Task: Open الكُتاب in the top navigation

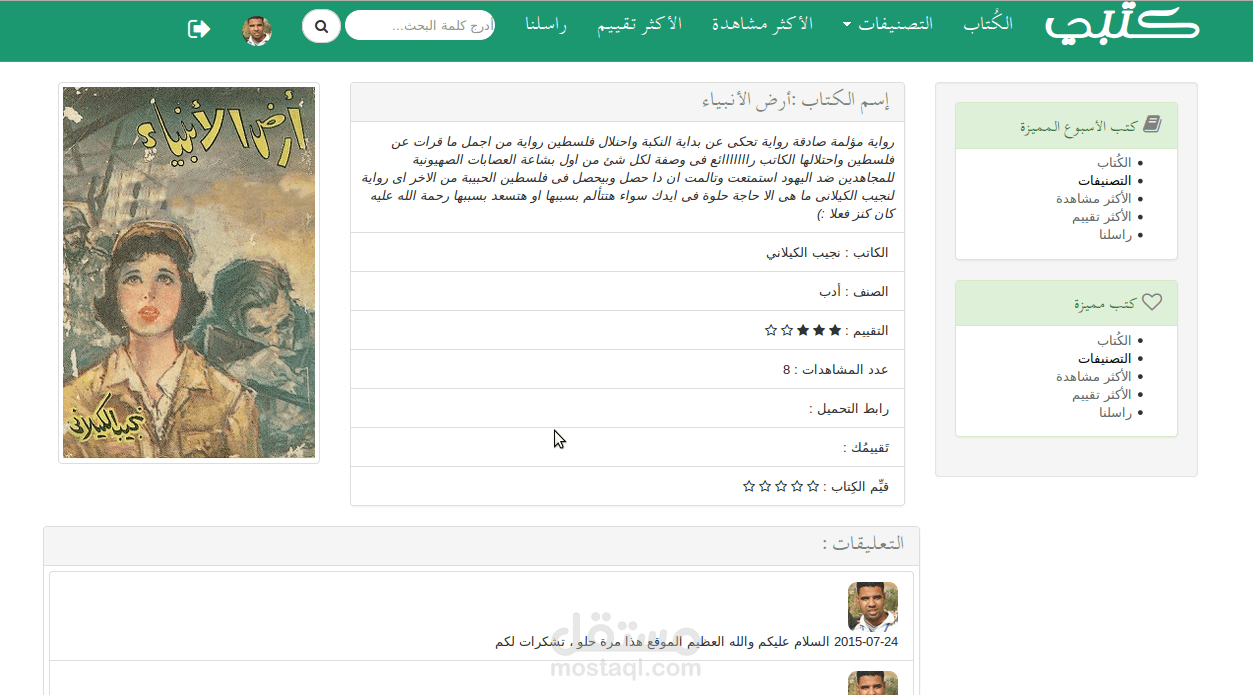Action: click(988, 24)
